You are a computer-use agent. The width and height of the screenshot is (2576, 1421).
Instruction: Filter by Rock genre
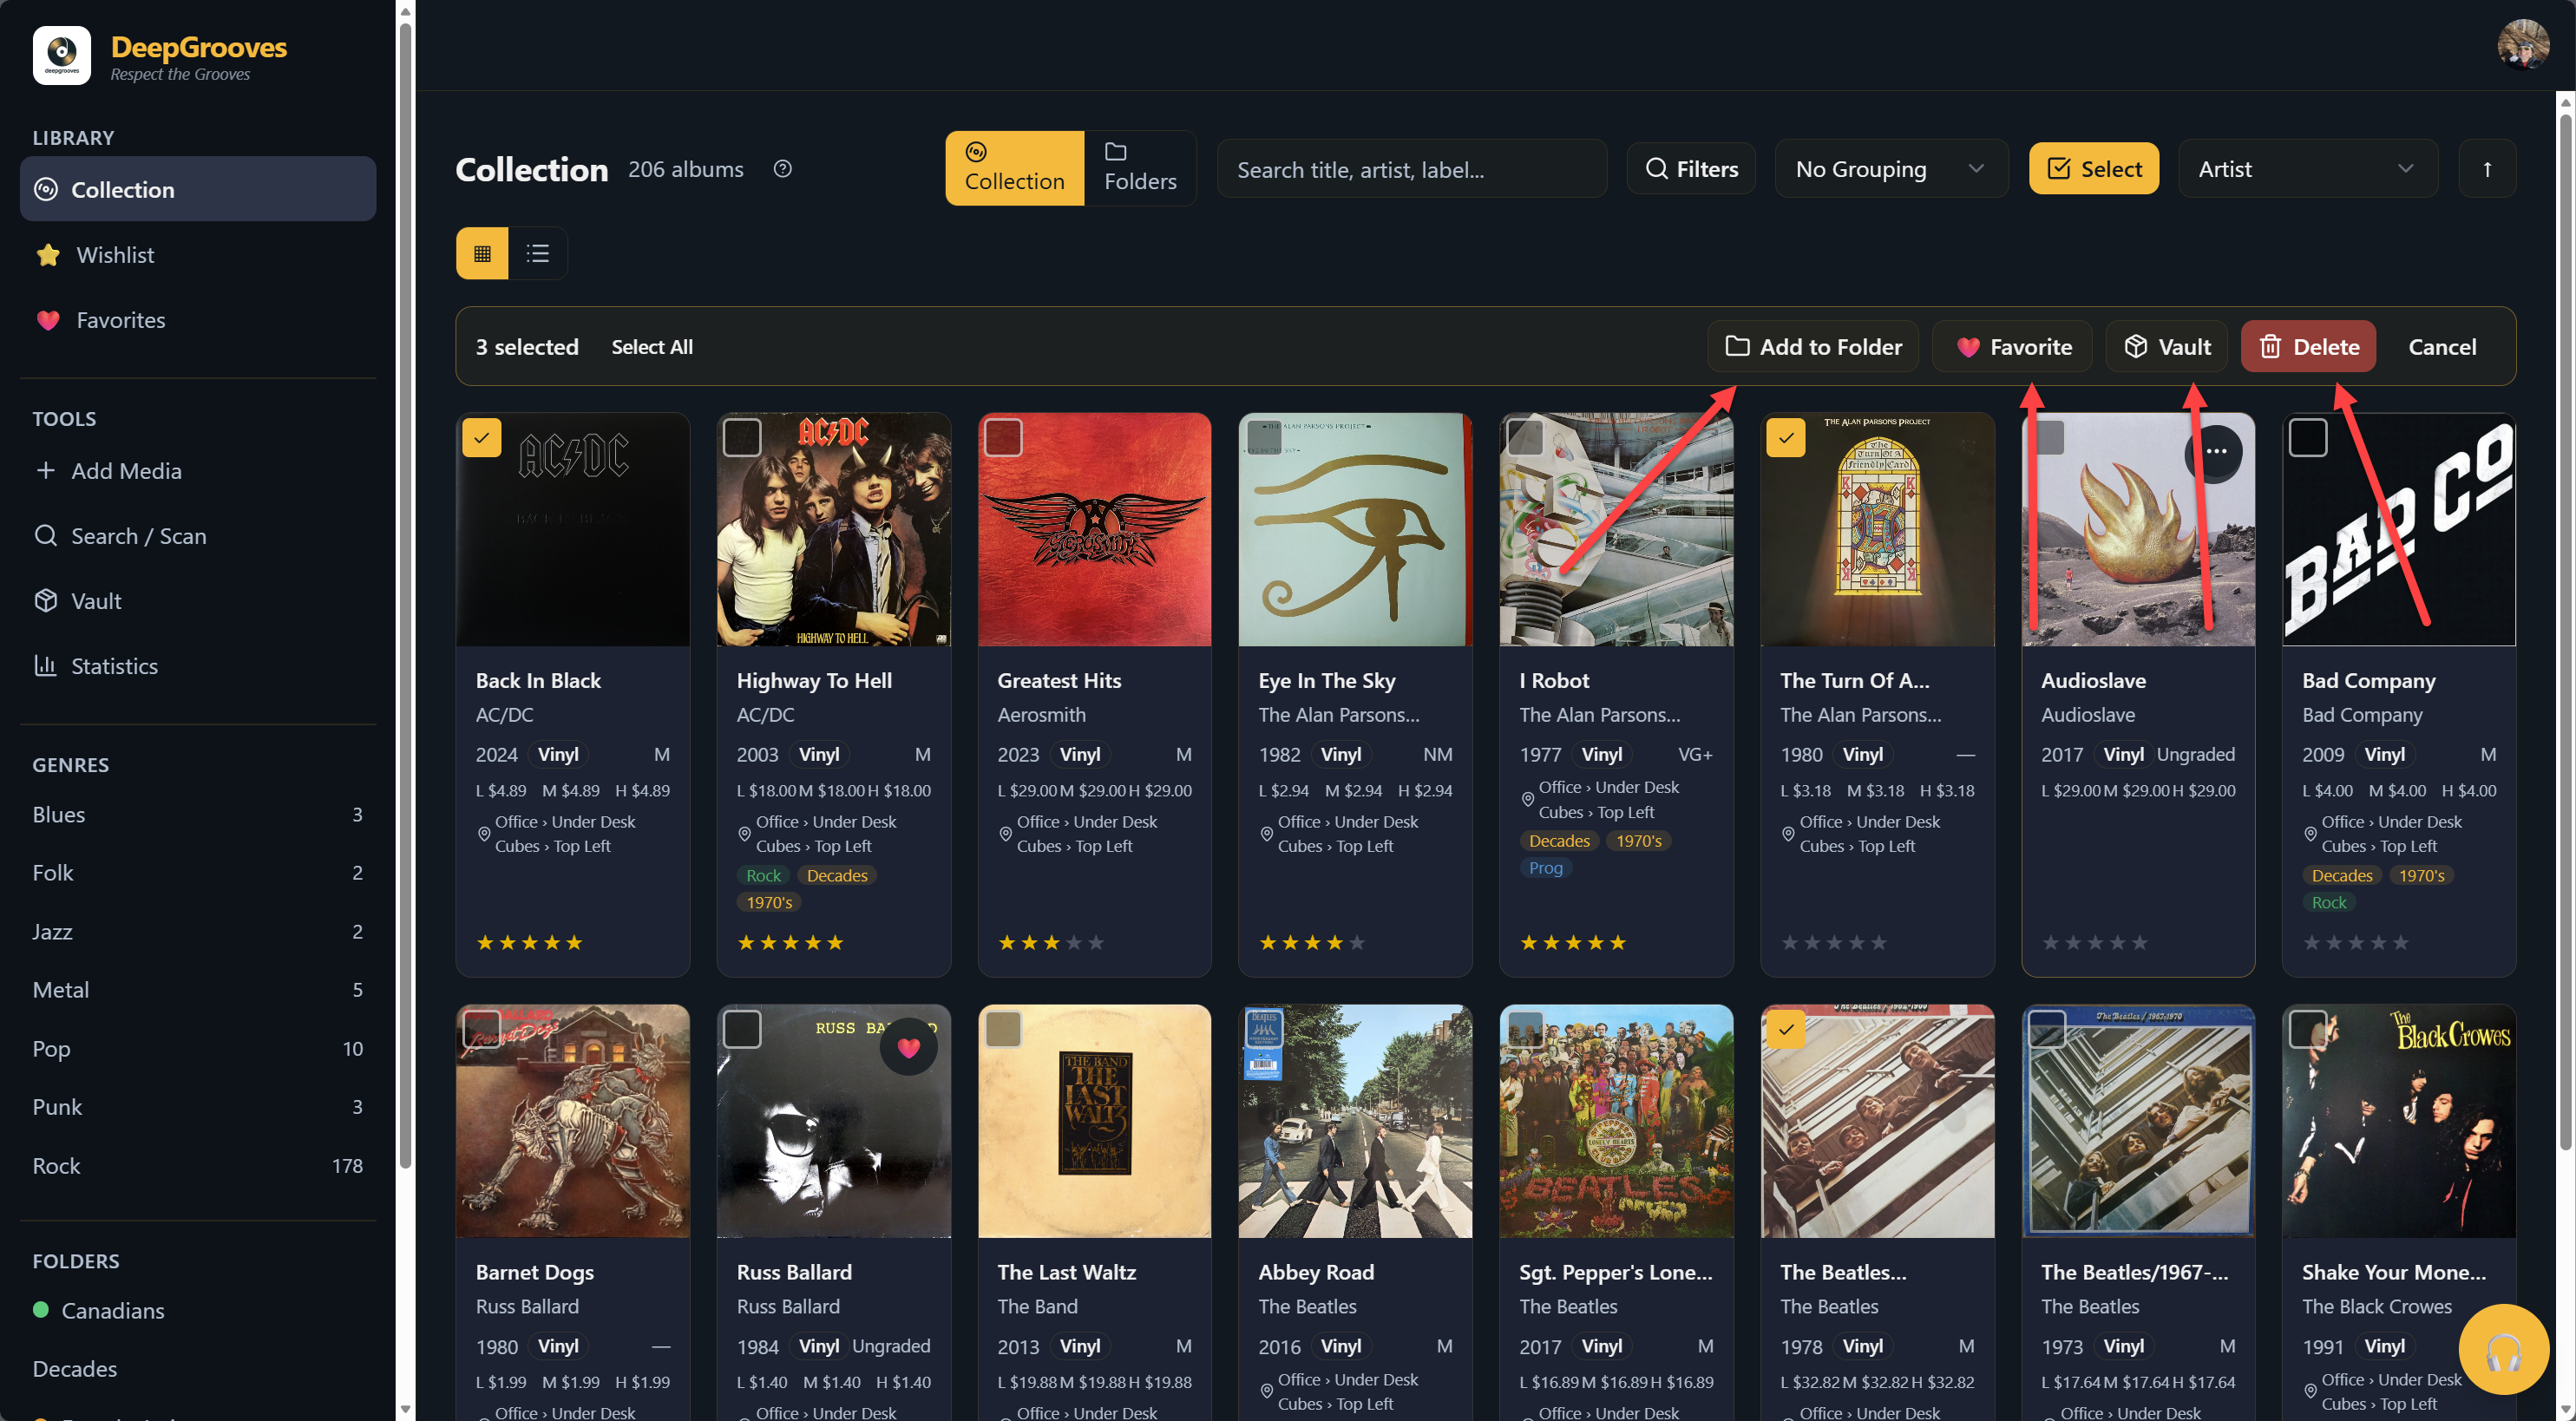pyautogui.click(x=197, y=1166)
